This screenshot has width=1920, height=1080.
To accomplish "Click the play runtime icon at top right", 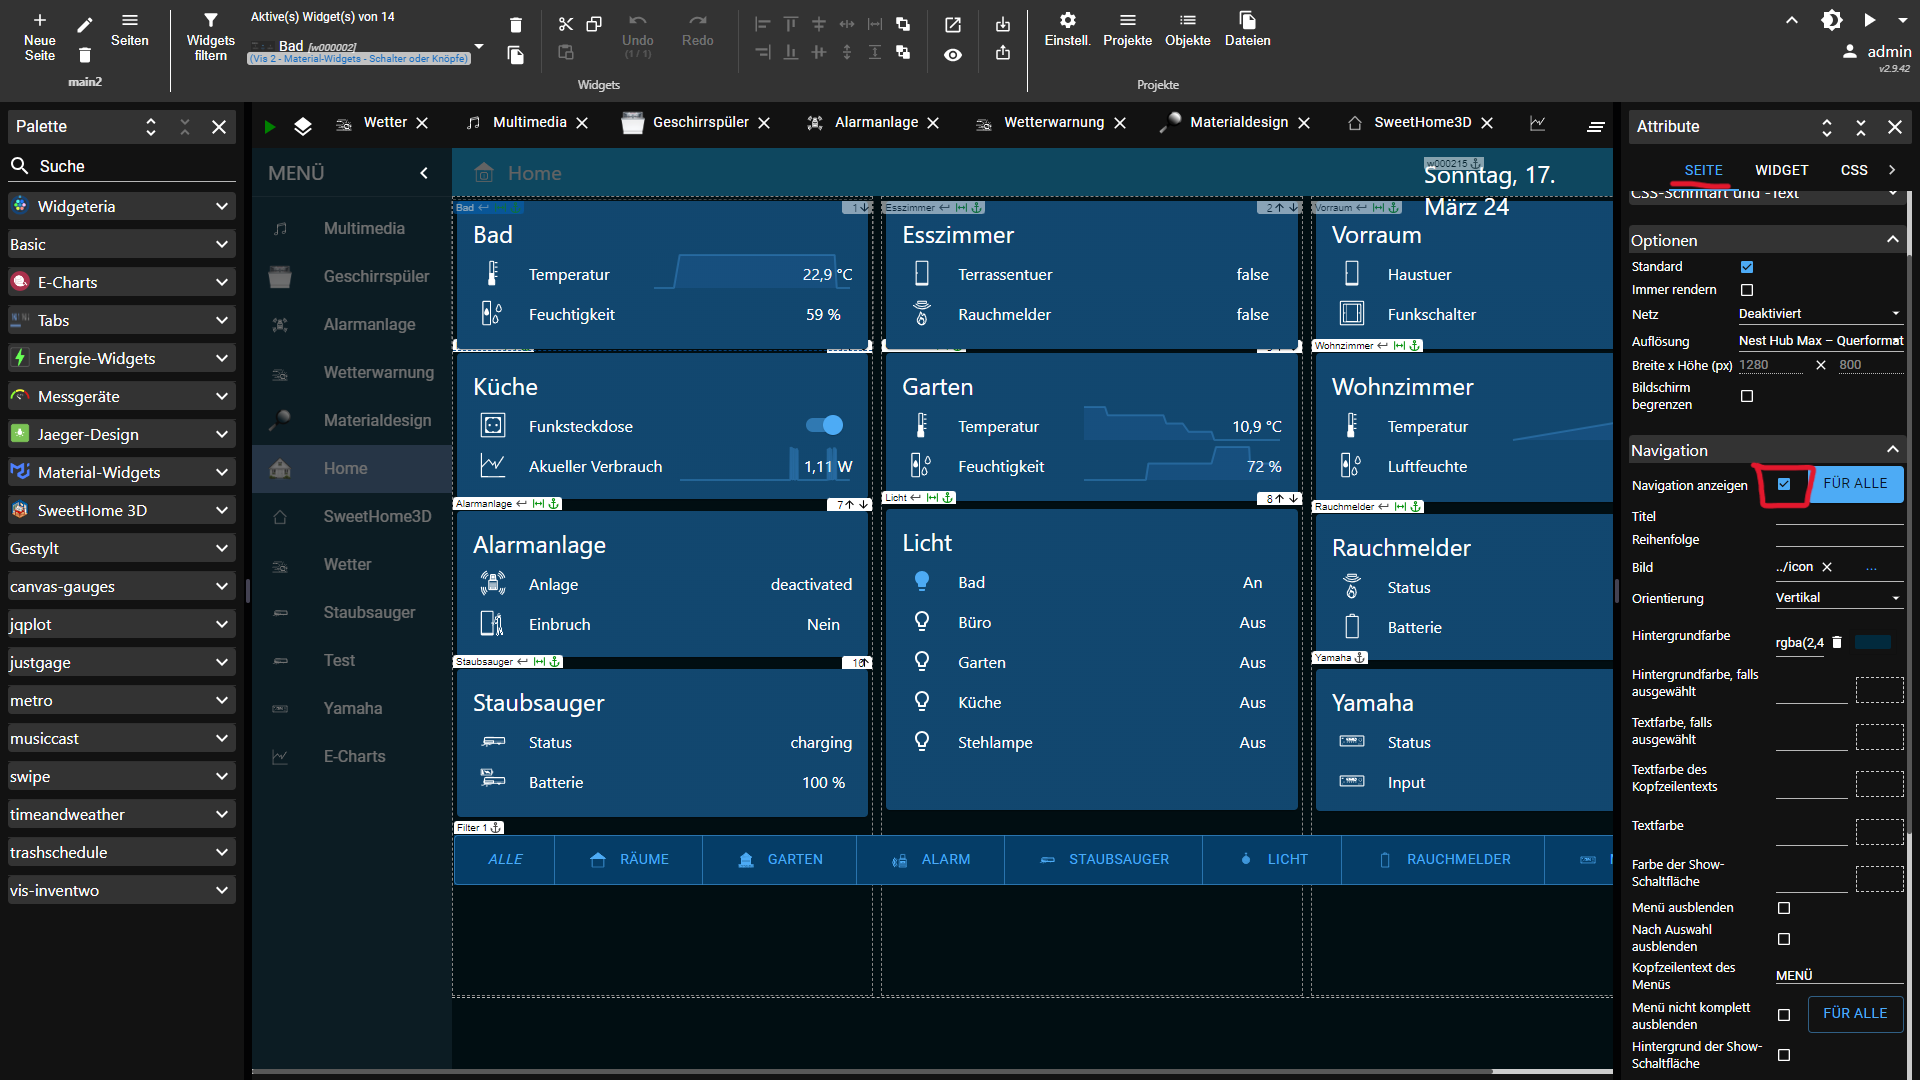I will pyautogui.click(x=1869, y=20).
